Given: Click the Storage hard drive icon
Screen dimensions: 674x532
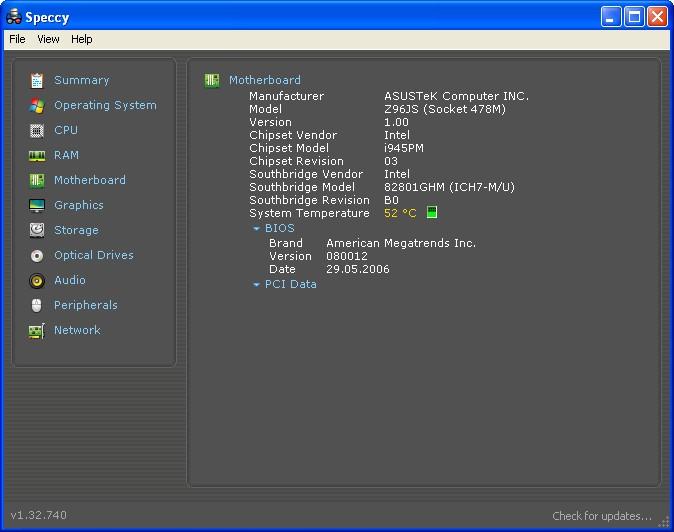Looking at the screenshot, I should [x=37, y=230].
